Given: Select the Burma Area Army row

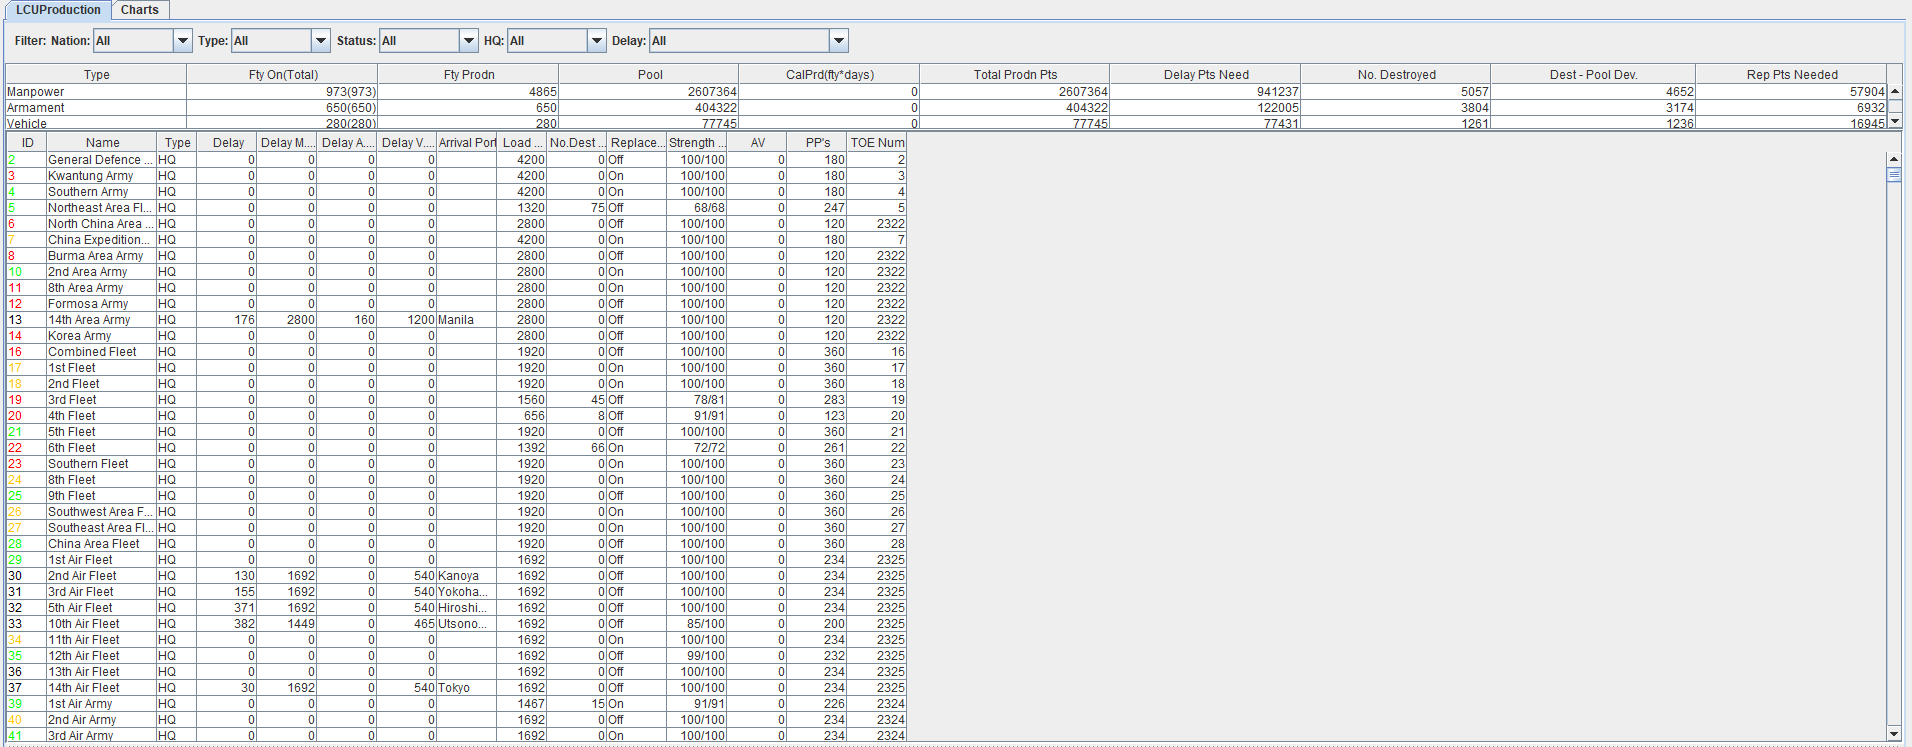Looking at the screenshot, I should click(456, 256).
